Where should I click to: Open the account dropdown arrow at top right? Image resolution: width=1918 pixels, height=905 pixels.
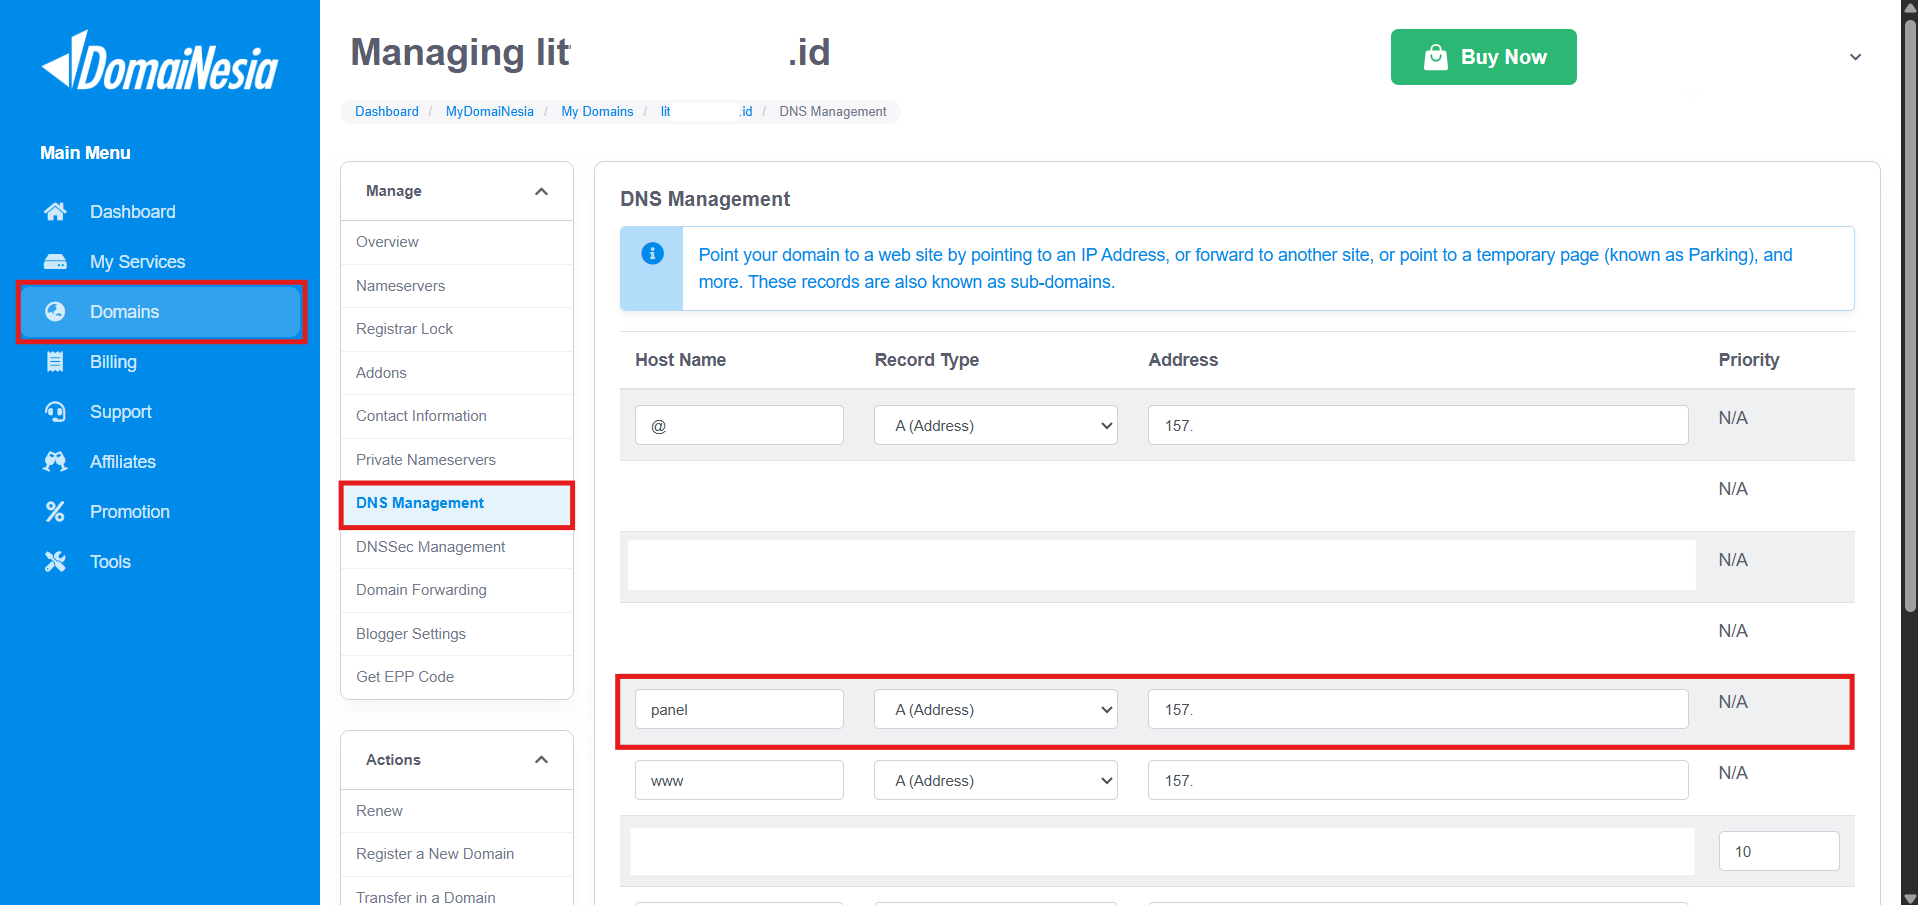(x=1855, y=57)
